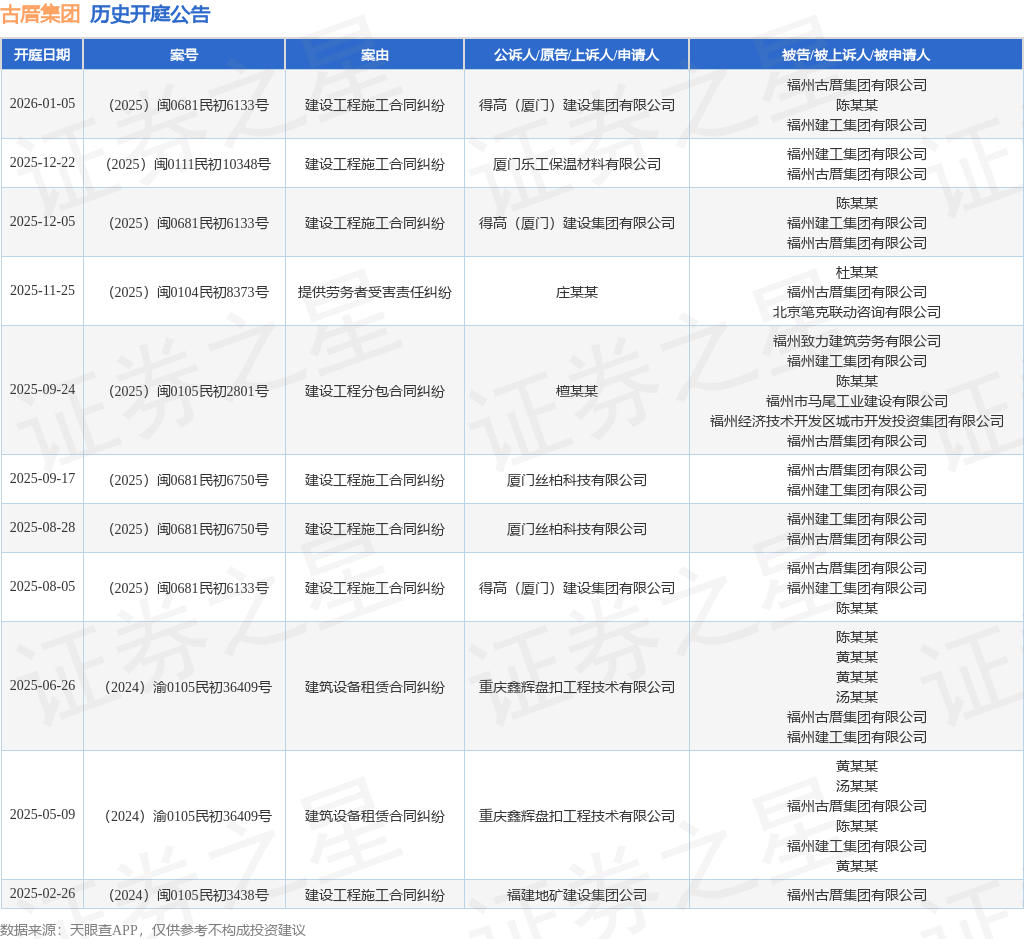
Task: Click 汤某某 in 2025-06-26 row
Action: 857,697
